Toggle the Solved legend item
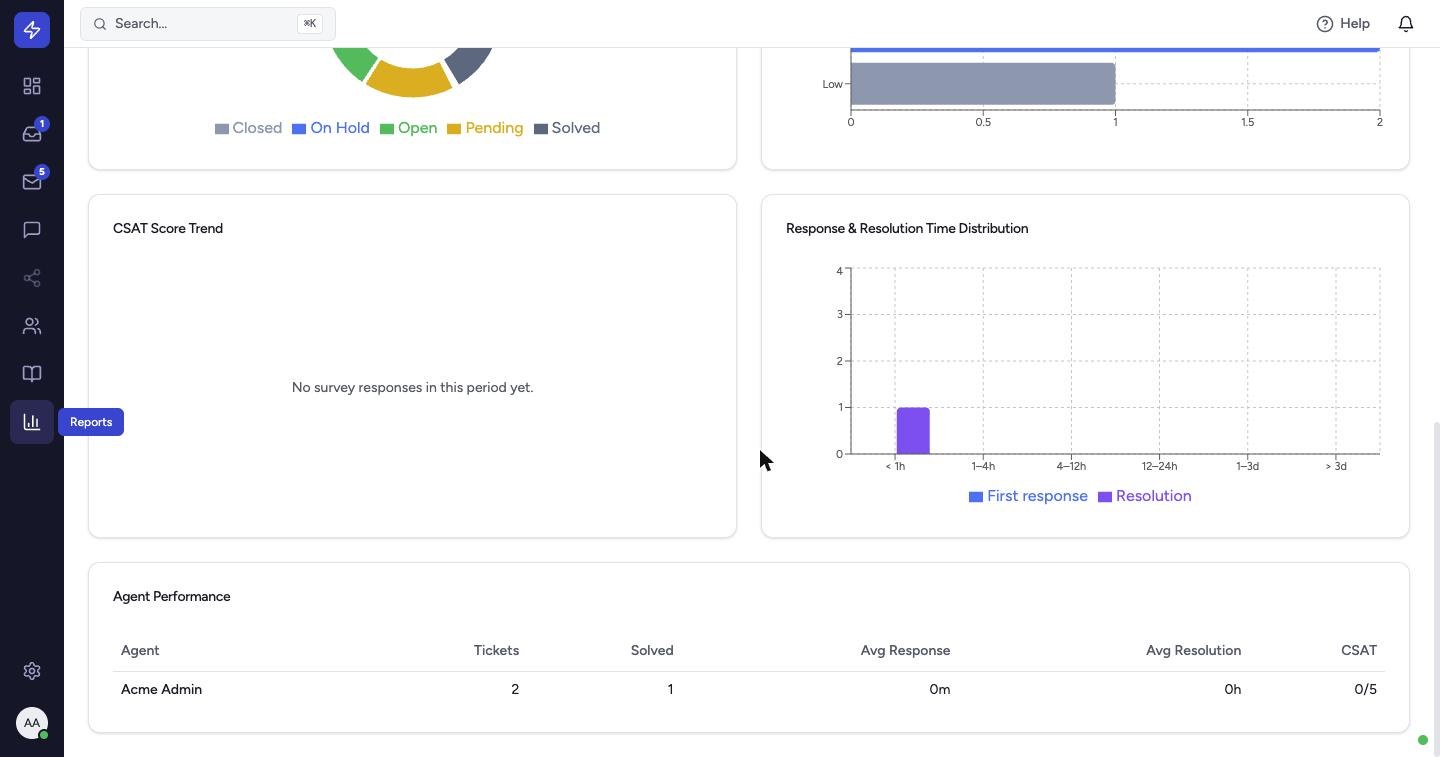 (x=567, y=128)
